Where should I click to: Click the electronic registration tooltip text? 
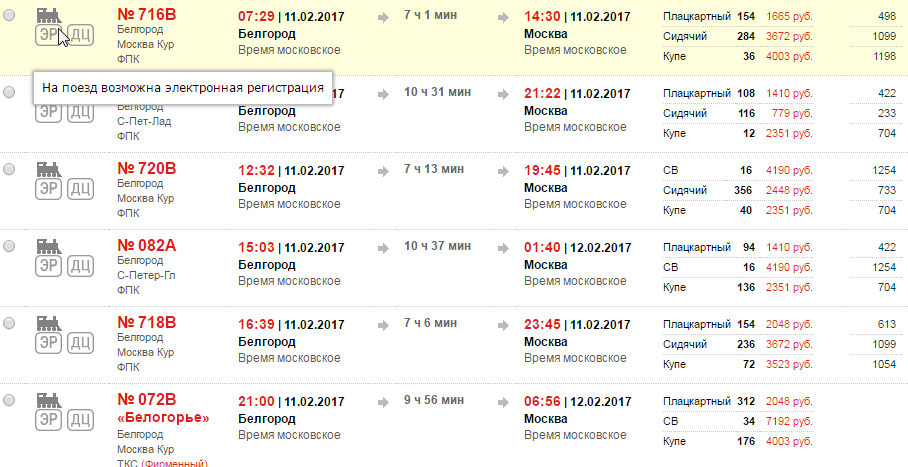pos(182,88)
